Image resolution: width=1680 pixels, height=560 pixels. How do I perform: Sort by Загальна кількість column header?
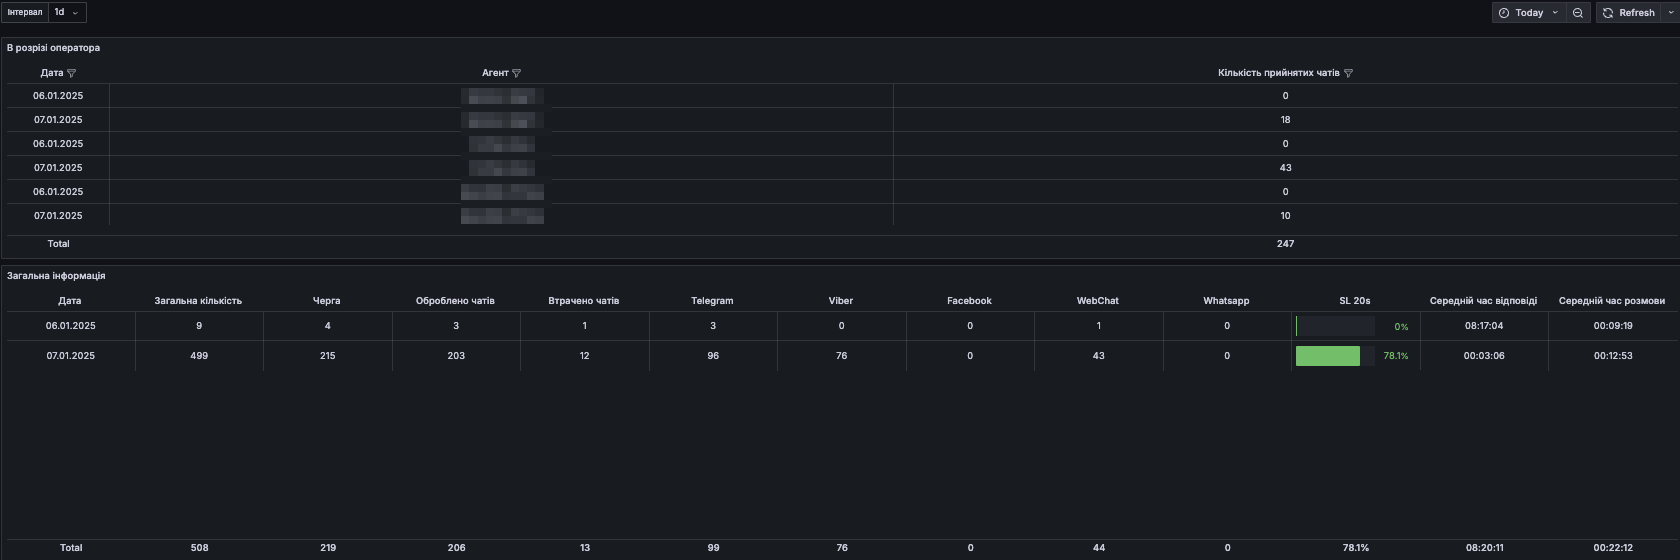[x=198, y=301]
